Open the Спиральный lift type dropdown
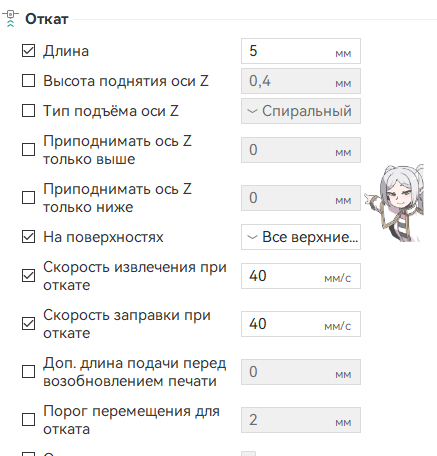The image size is (437, 456). coord(301,111)
